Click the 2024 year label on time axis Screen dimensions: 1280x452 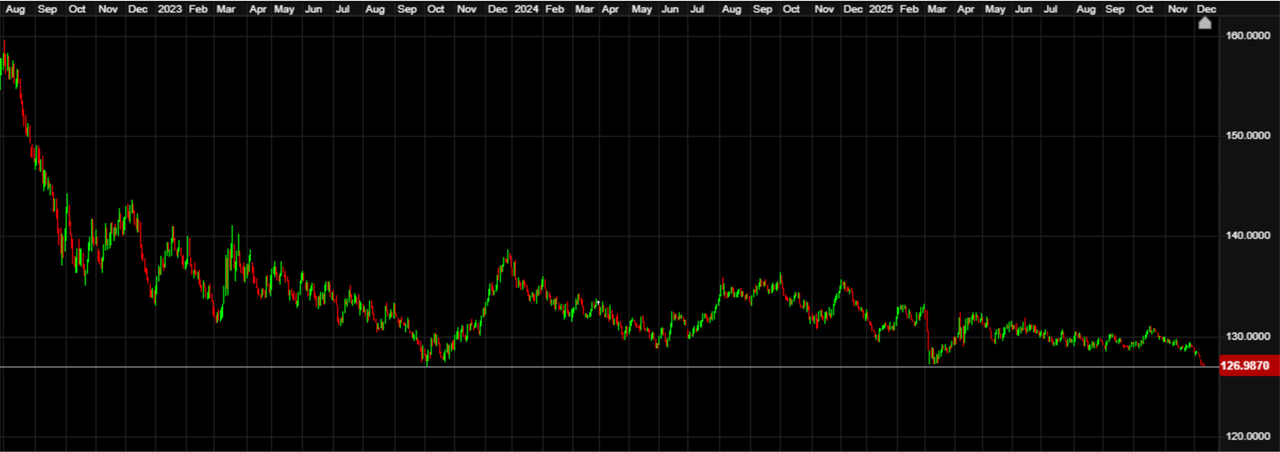click(527, 8)
